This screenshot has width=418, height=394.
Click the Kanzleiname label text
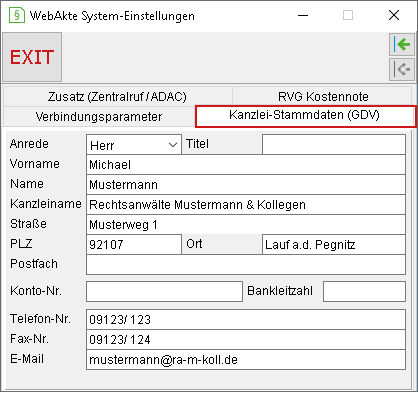(x=46, y=204)
